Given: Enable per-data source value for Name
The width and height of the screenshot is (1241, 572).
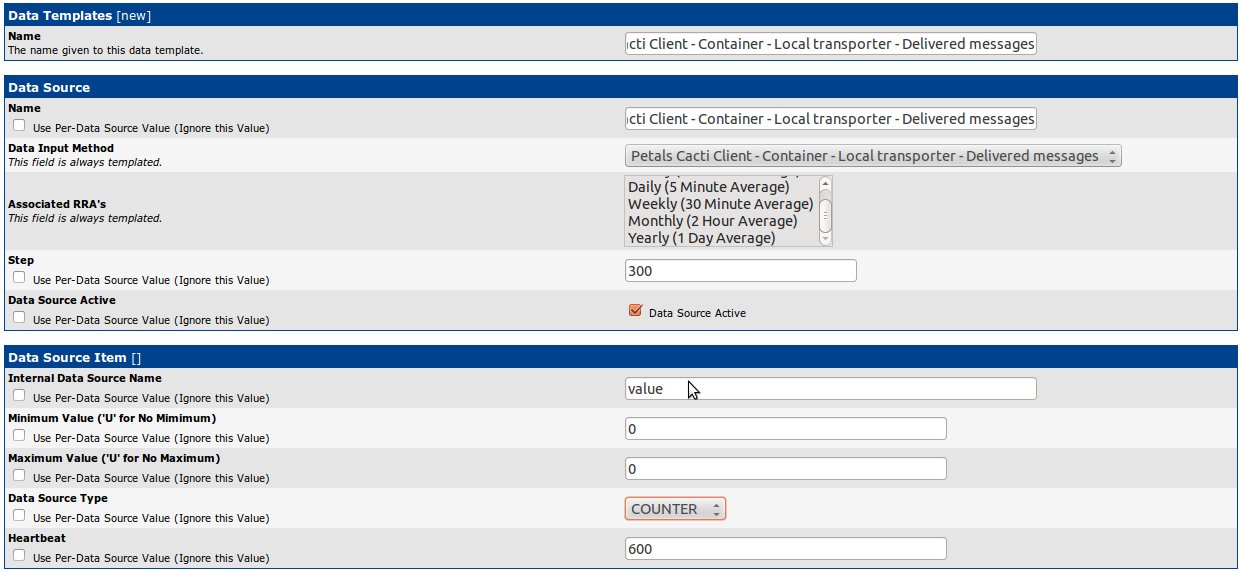Looking at the screenshot, I should (x=19, y=127).
